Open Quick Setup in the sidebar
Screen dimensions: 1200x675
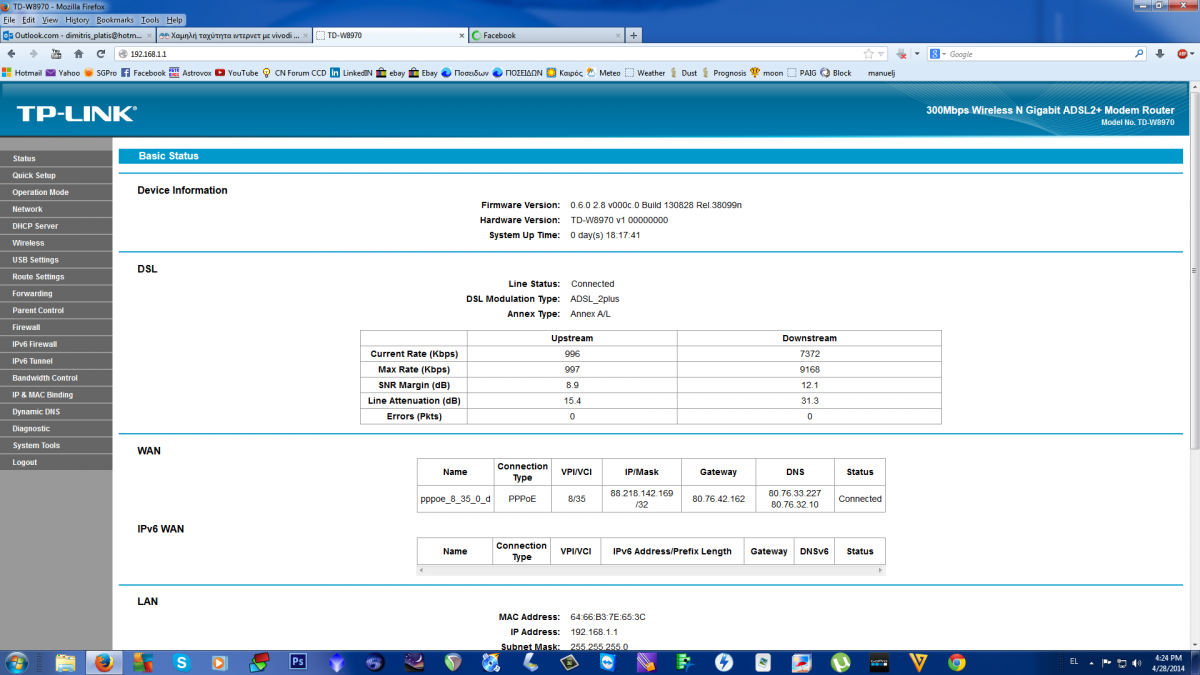56,175
